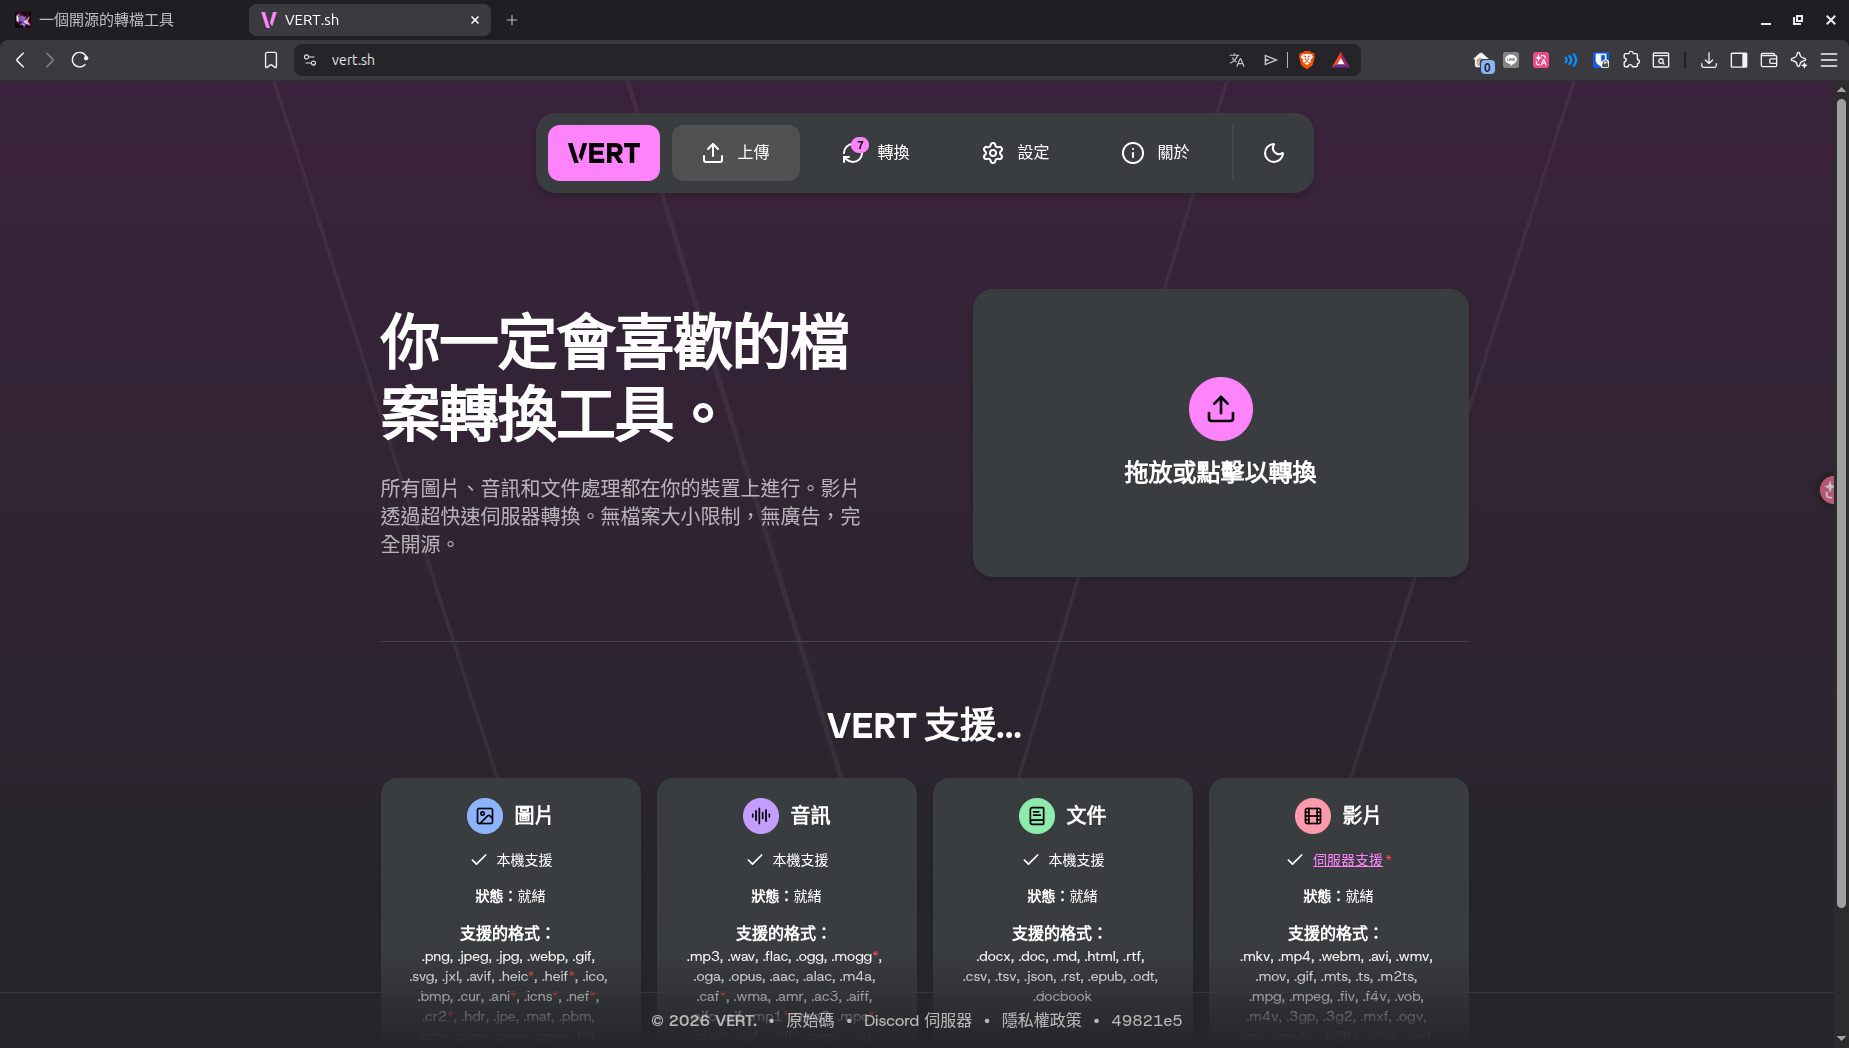This screenshot has width=1849, height=1048.
Task: Open the pink translator extension icon
Action: click(x=1541, y=60)
